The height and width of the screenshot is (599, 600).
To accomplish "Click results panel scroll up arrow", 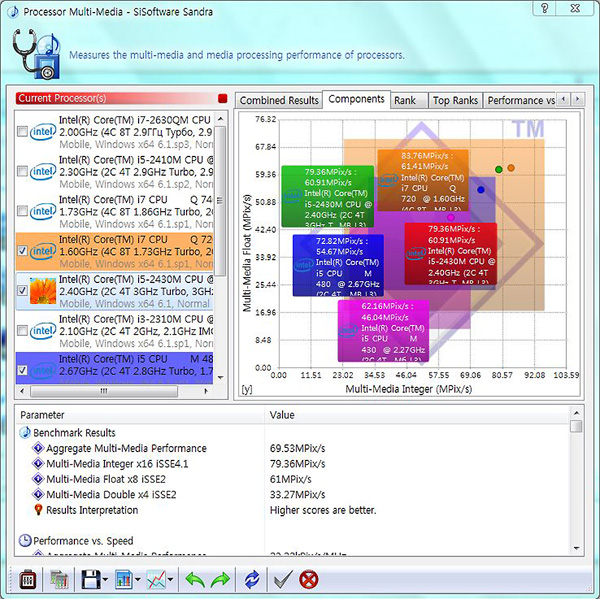I will (x=576, y=413).
